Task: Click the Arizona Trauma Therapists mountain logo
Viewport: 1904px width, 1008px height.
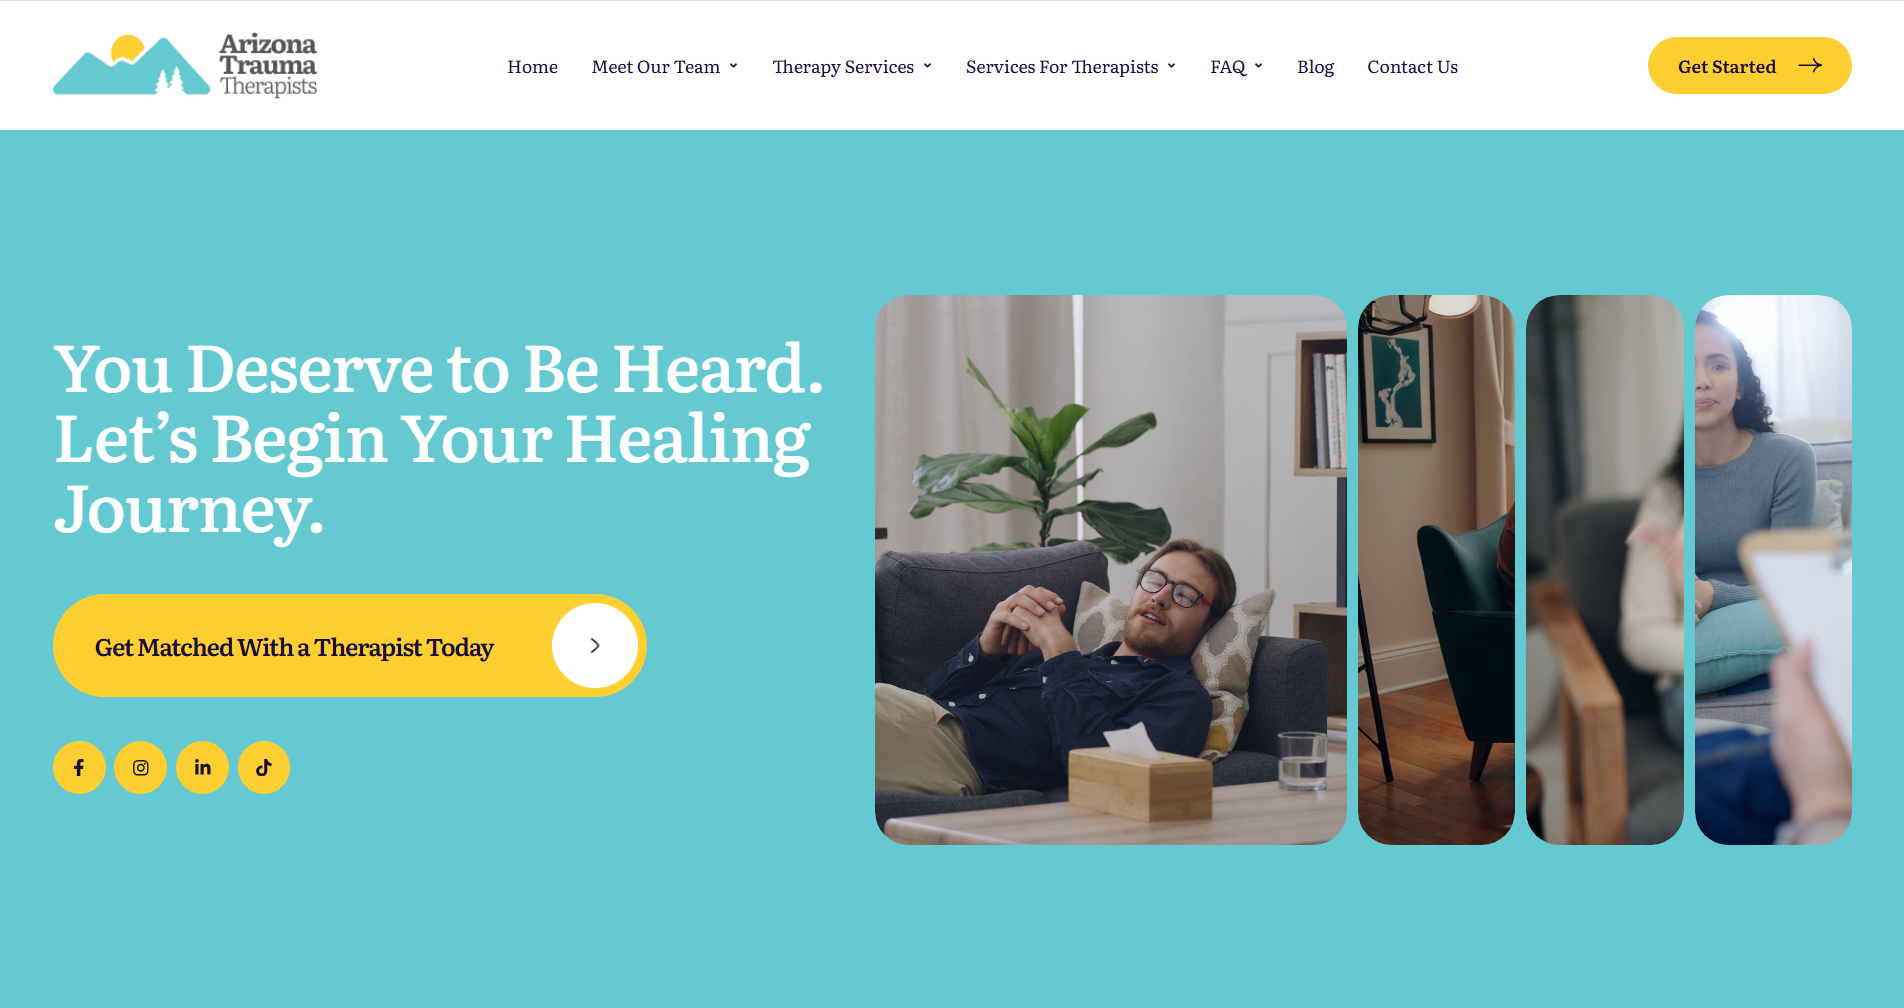Action: (185, 66)
